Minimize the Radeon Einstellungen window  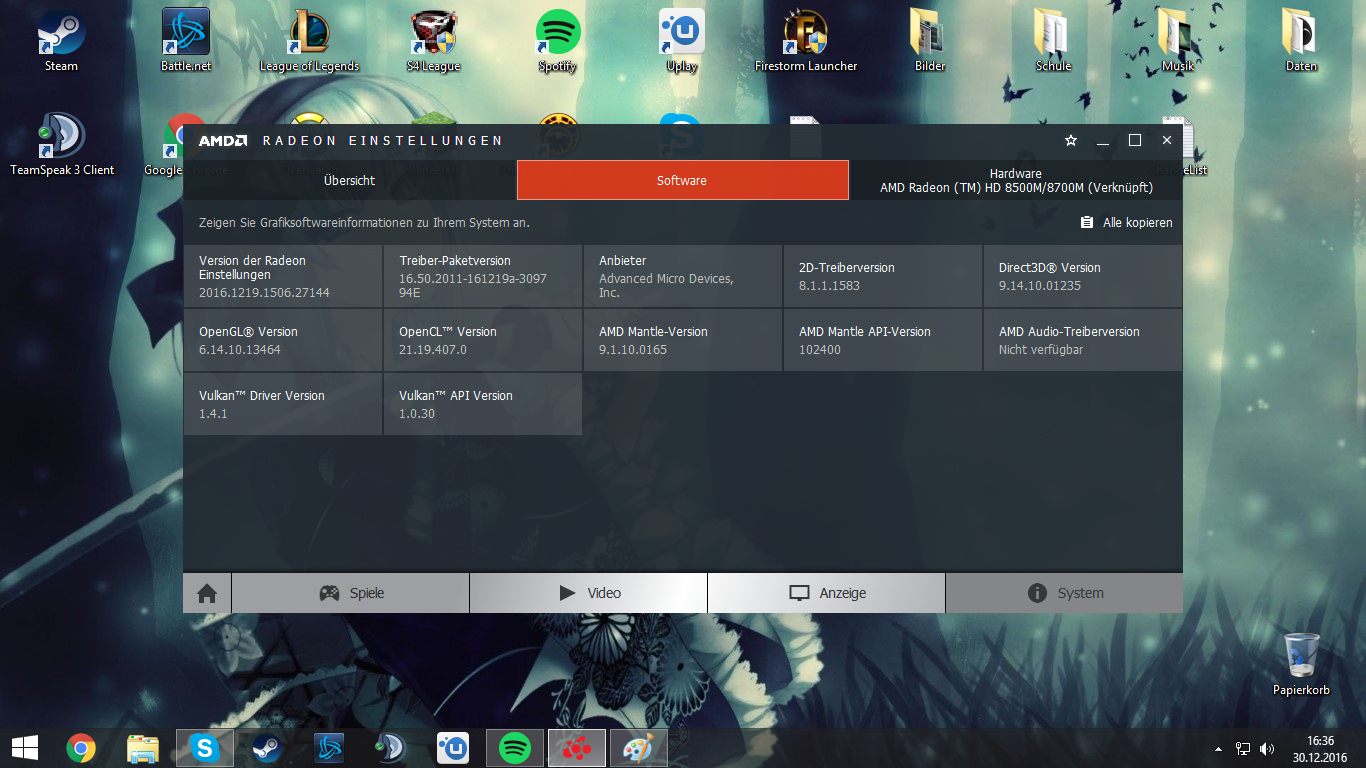pos(1103,141)
